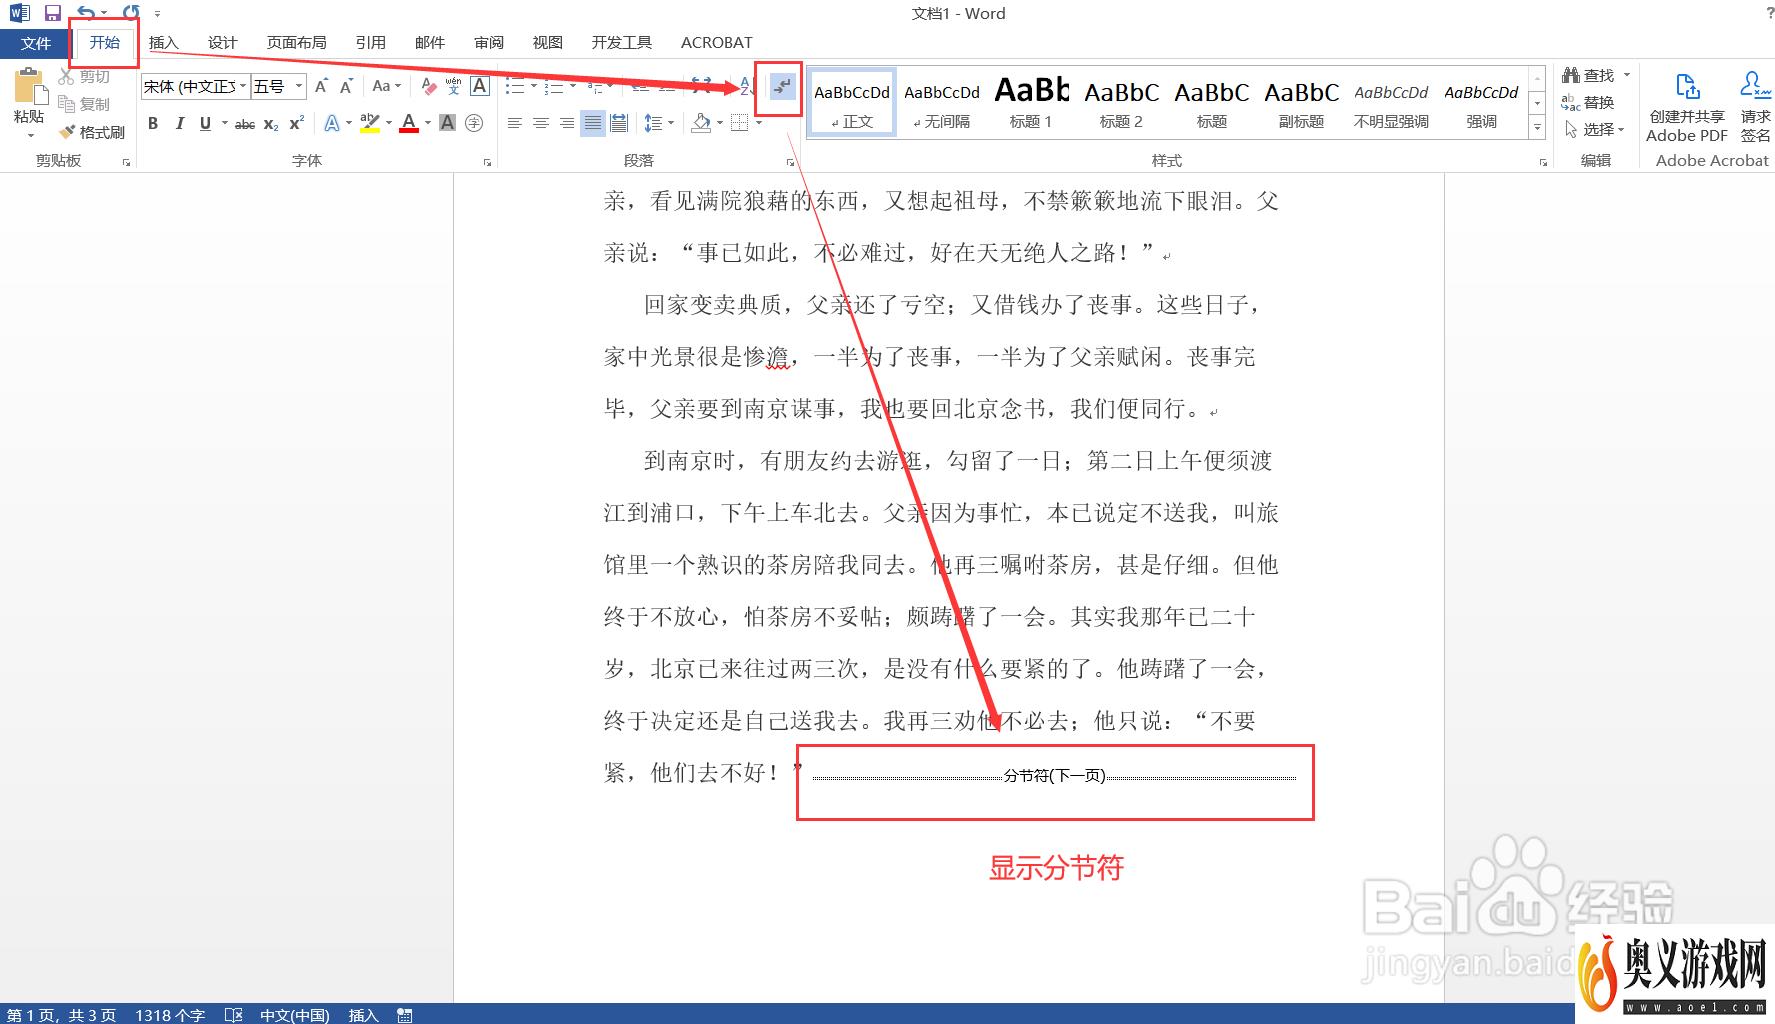Screen dimensions: 1775x1024
Task: Toggle italic formatting
Action: pyautogui.click(x=179, y=123)
